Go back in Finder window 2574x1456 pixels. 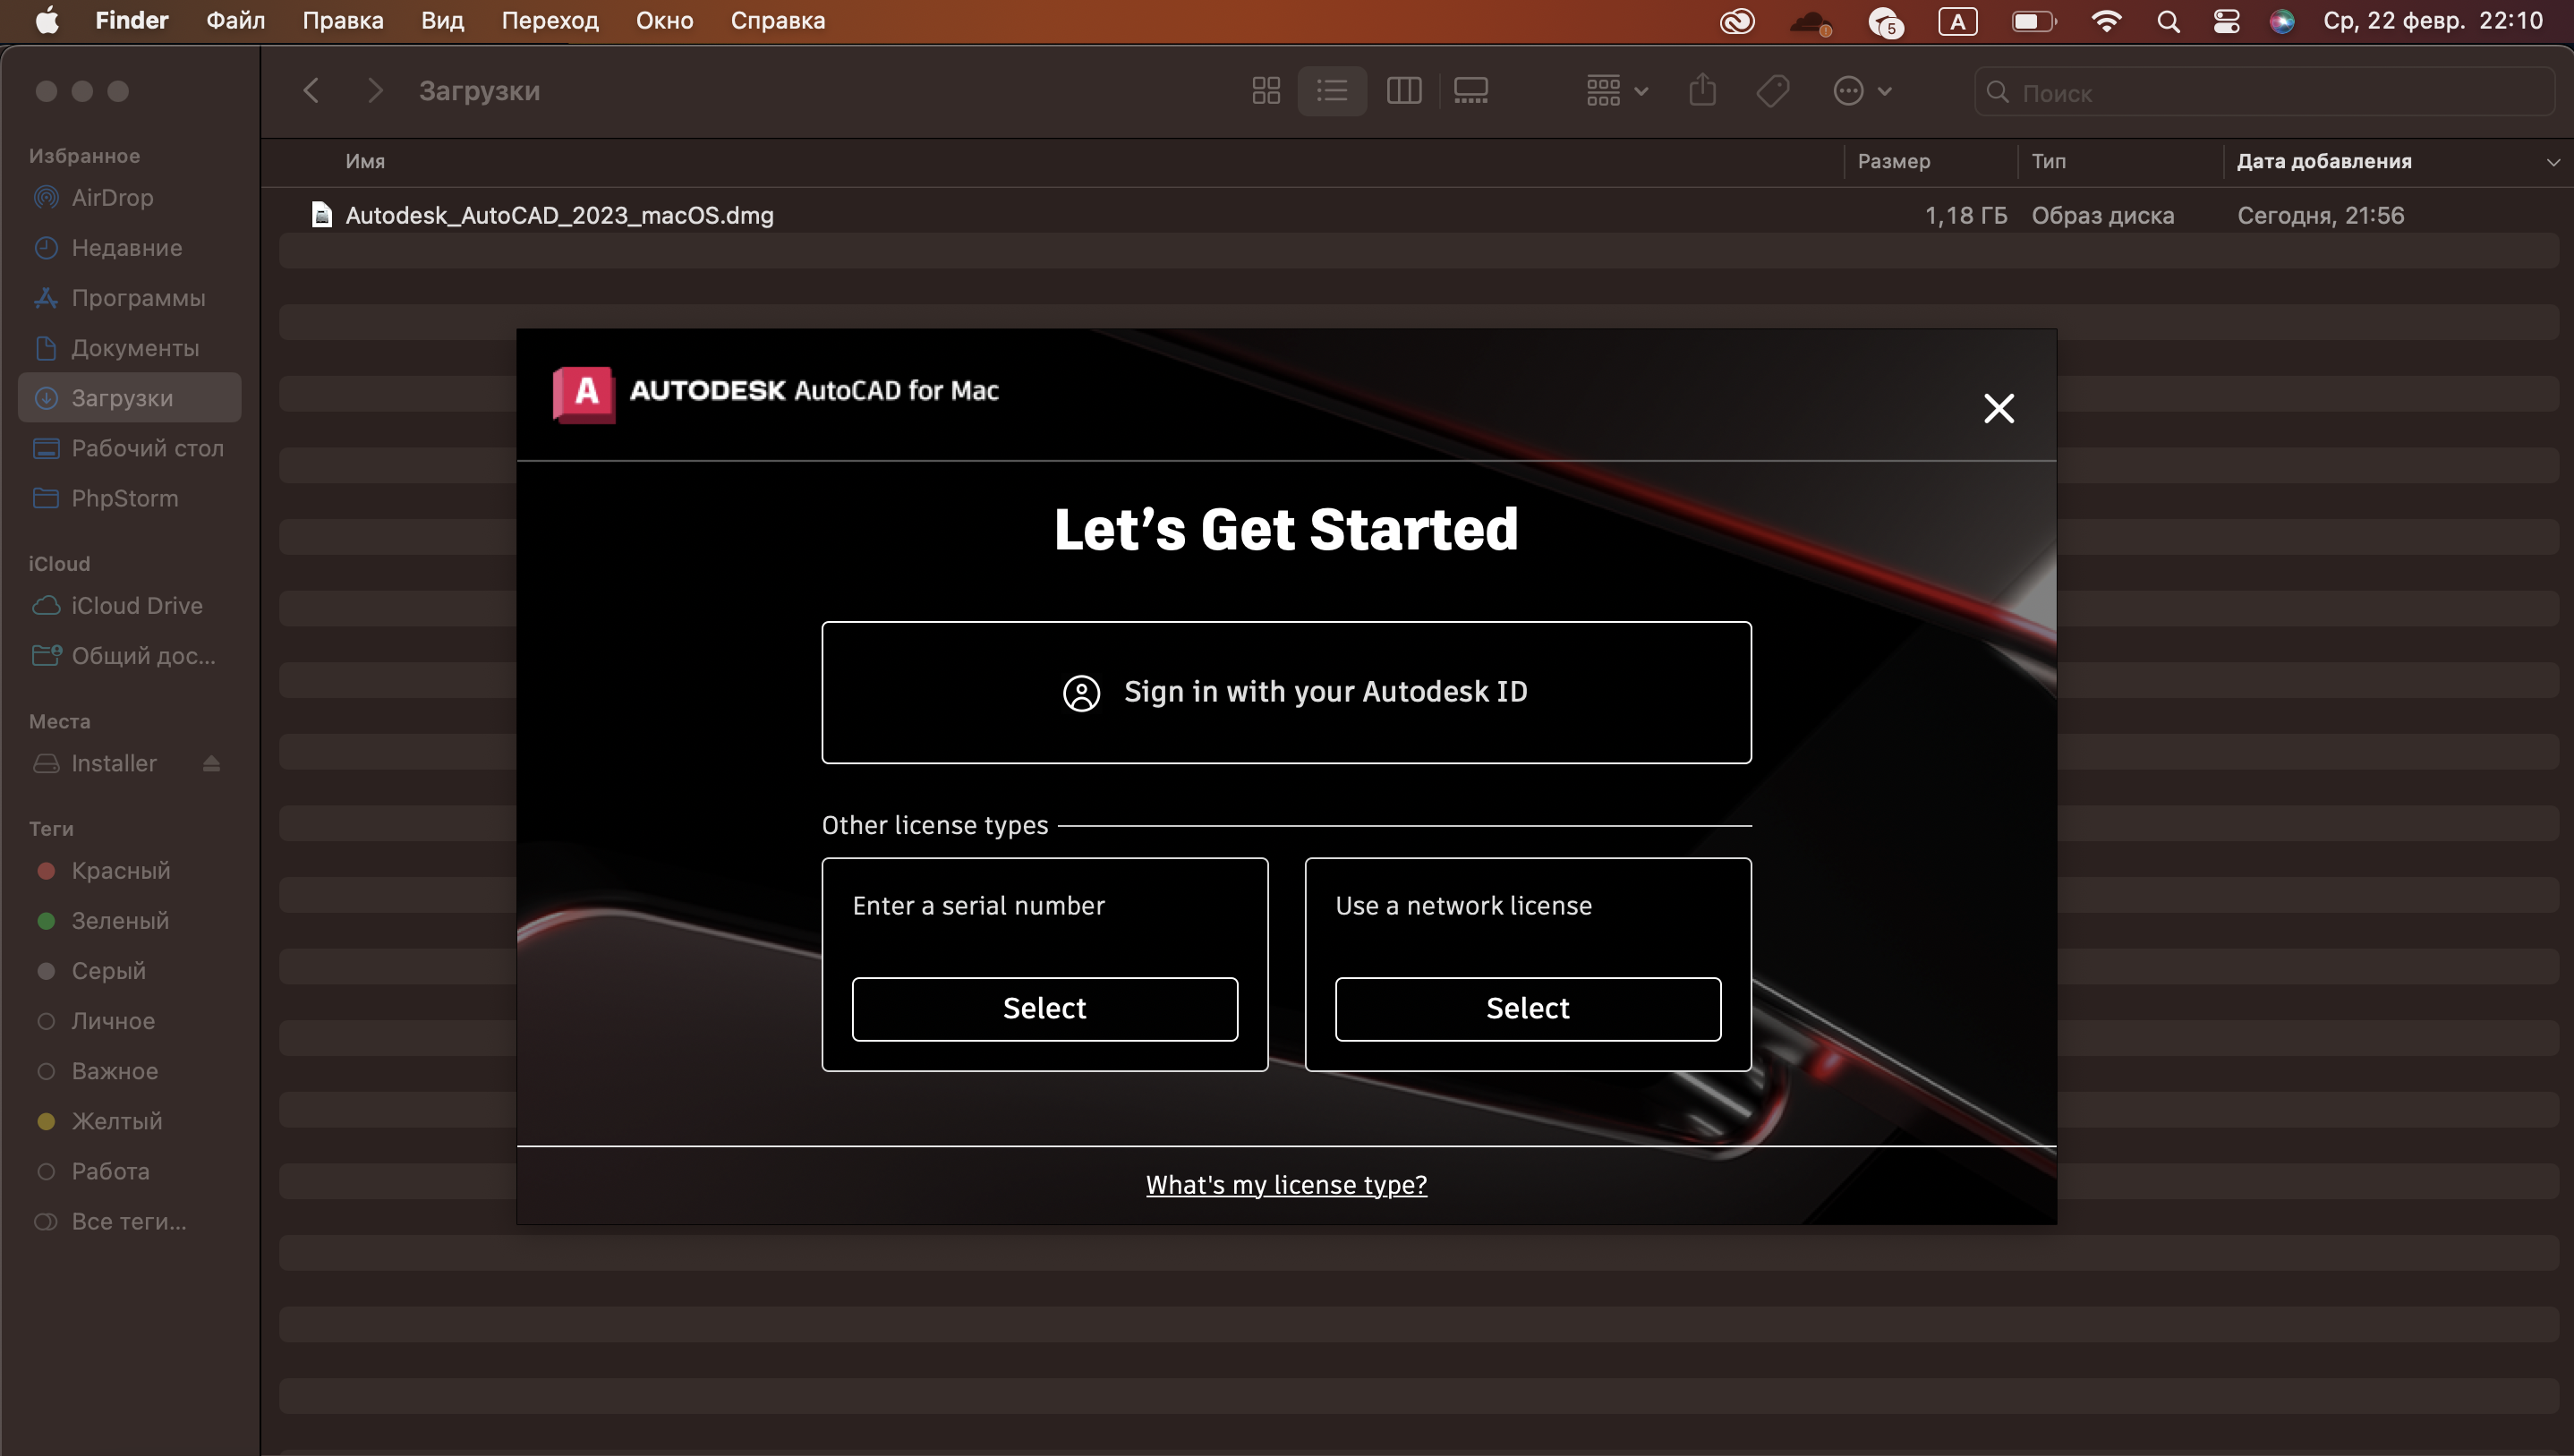311,91
